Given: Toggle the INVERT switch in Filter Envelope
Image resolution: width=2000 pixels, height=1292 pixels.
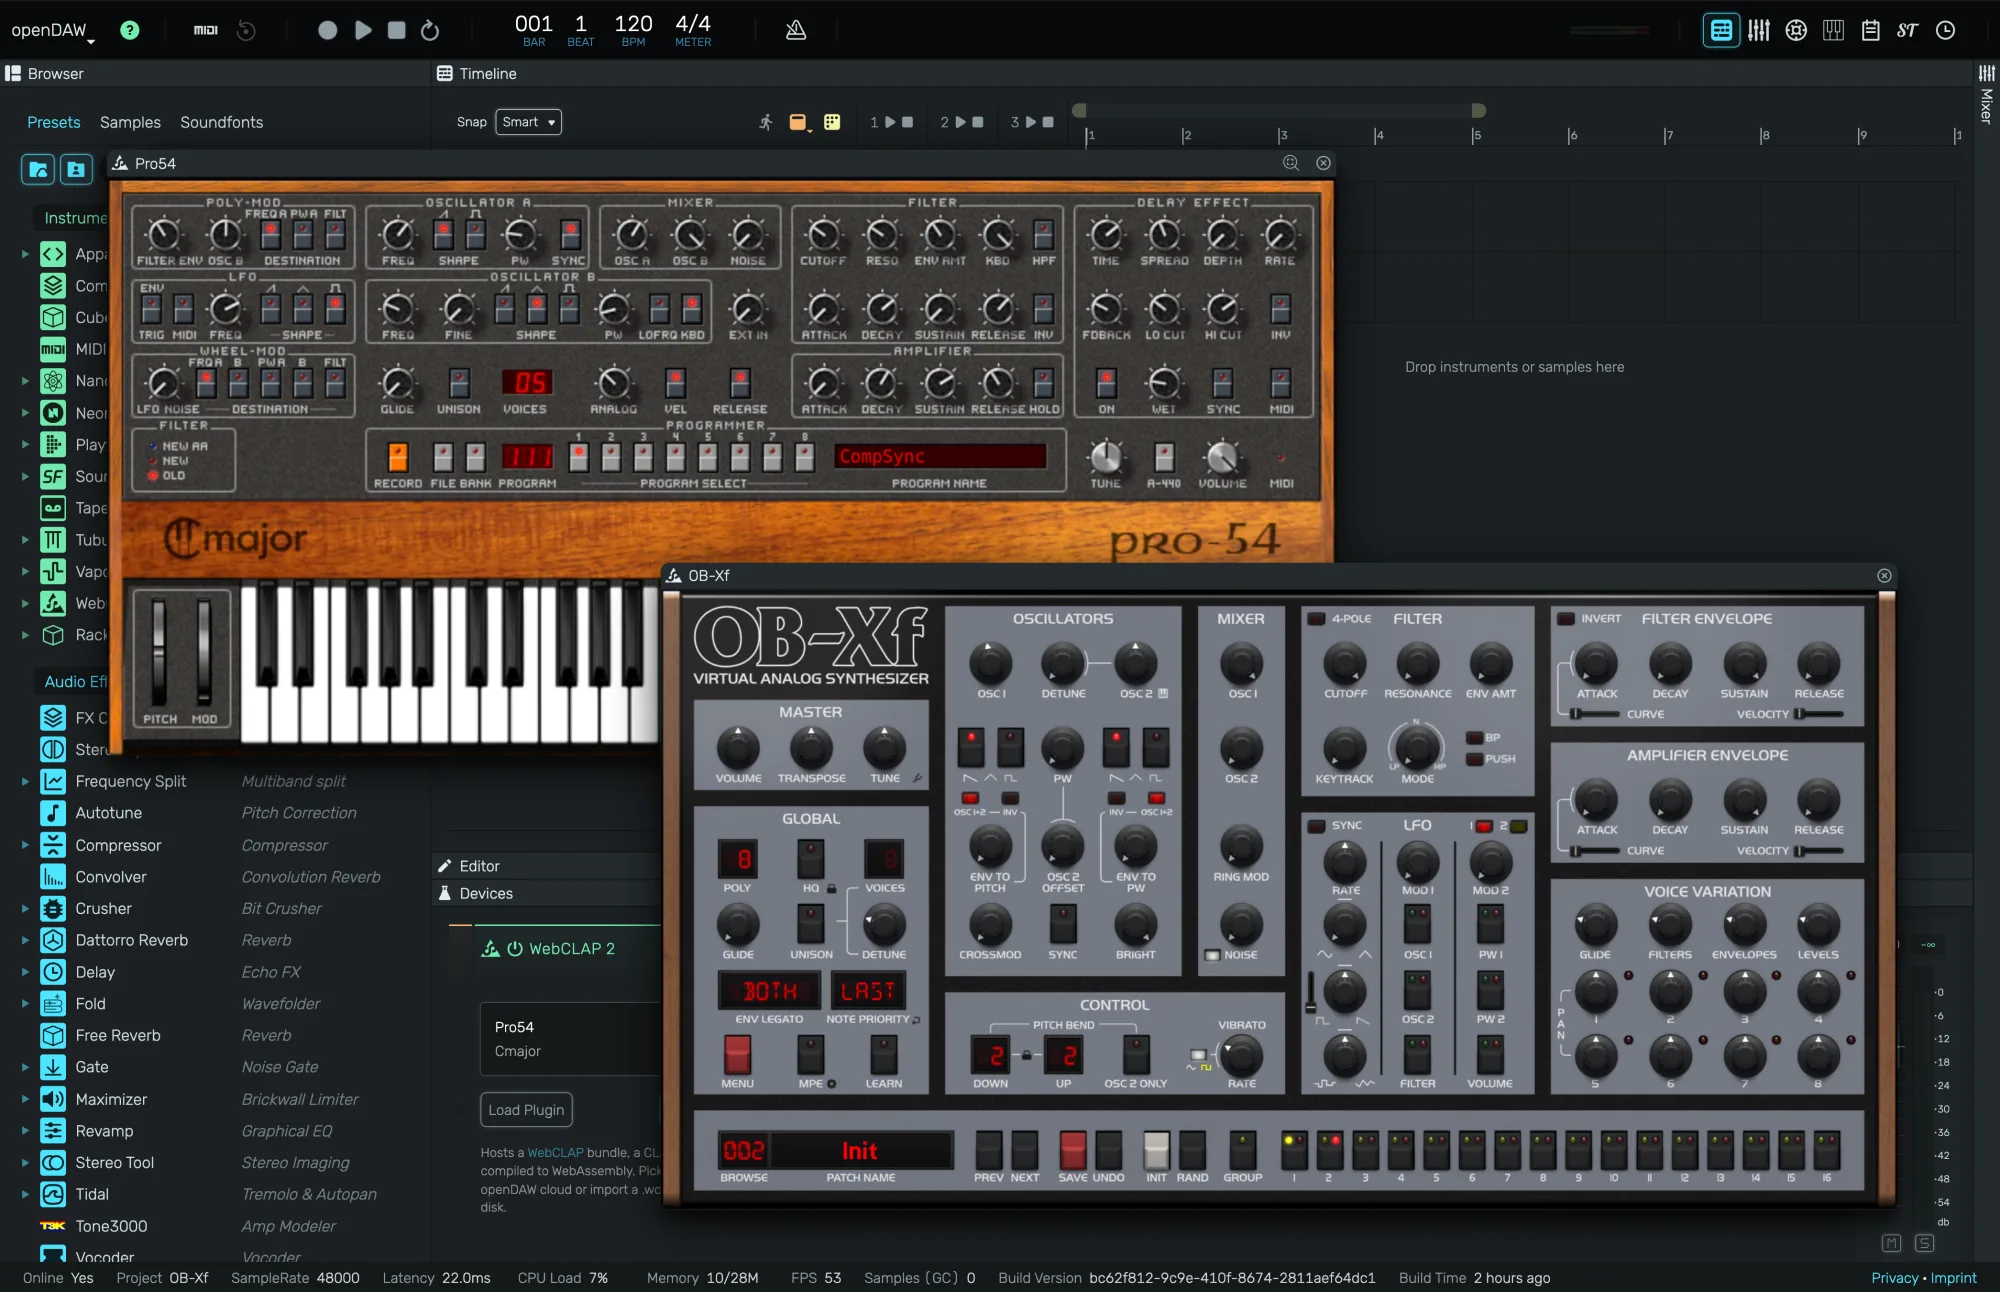Looking at the screenshot, I should (1567, 619).
